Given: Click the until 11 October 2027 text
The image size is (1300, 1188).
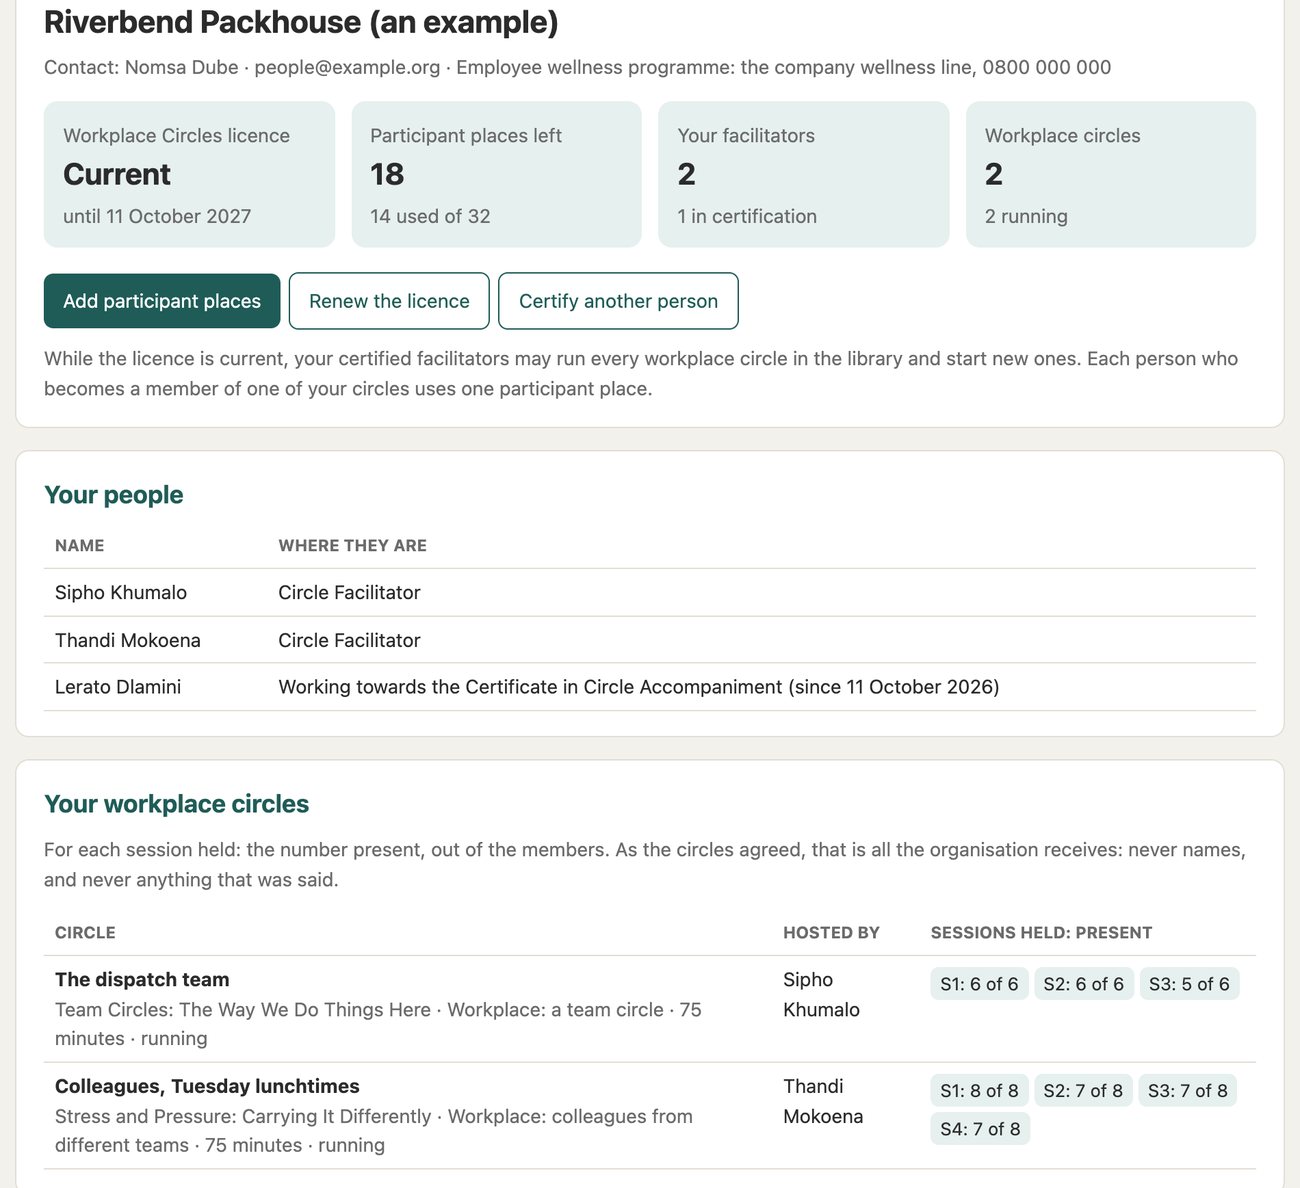Looking at the screenshot, I should click(157, 216).
